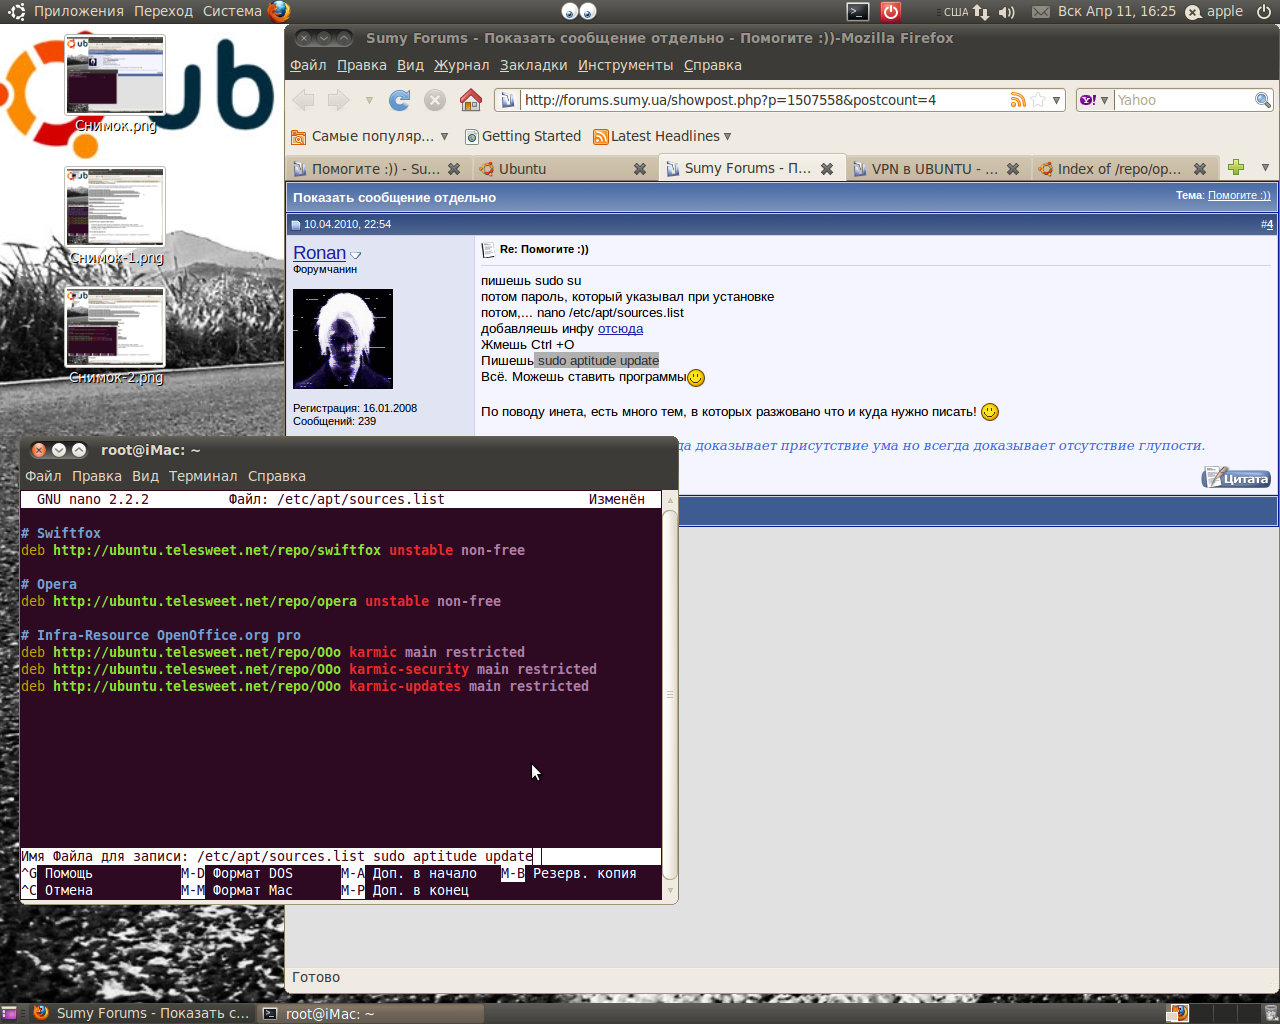Click the отсюда link in the post

coord(620,329)
